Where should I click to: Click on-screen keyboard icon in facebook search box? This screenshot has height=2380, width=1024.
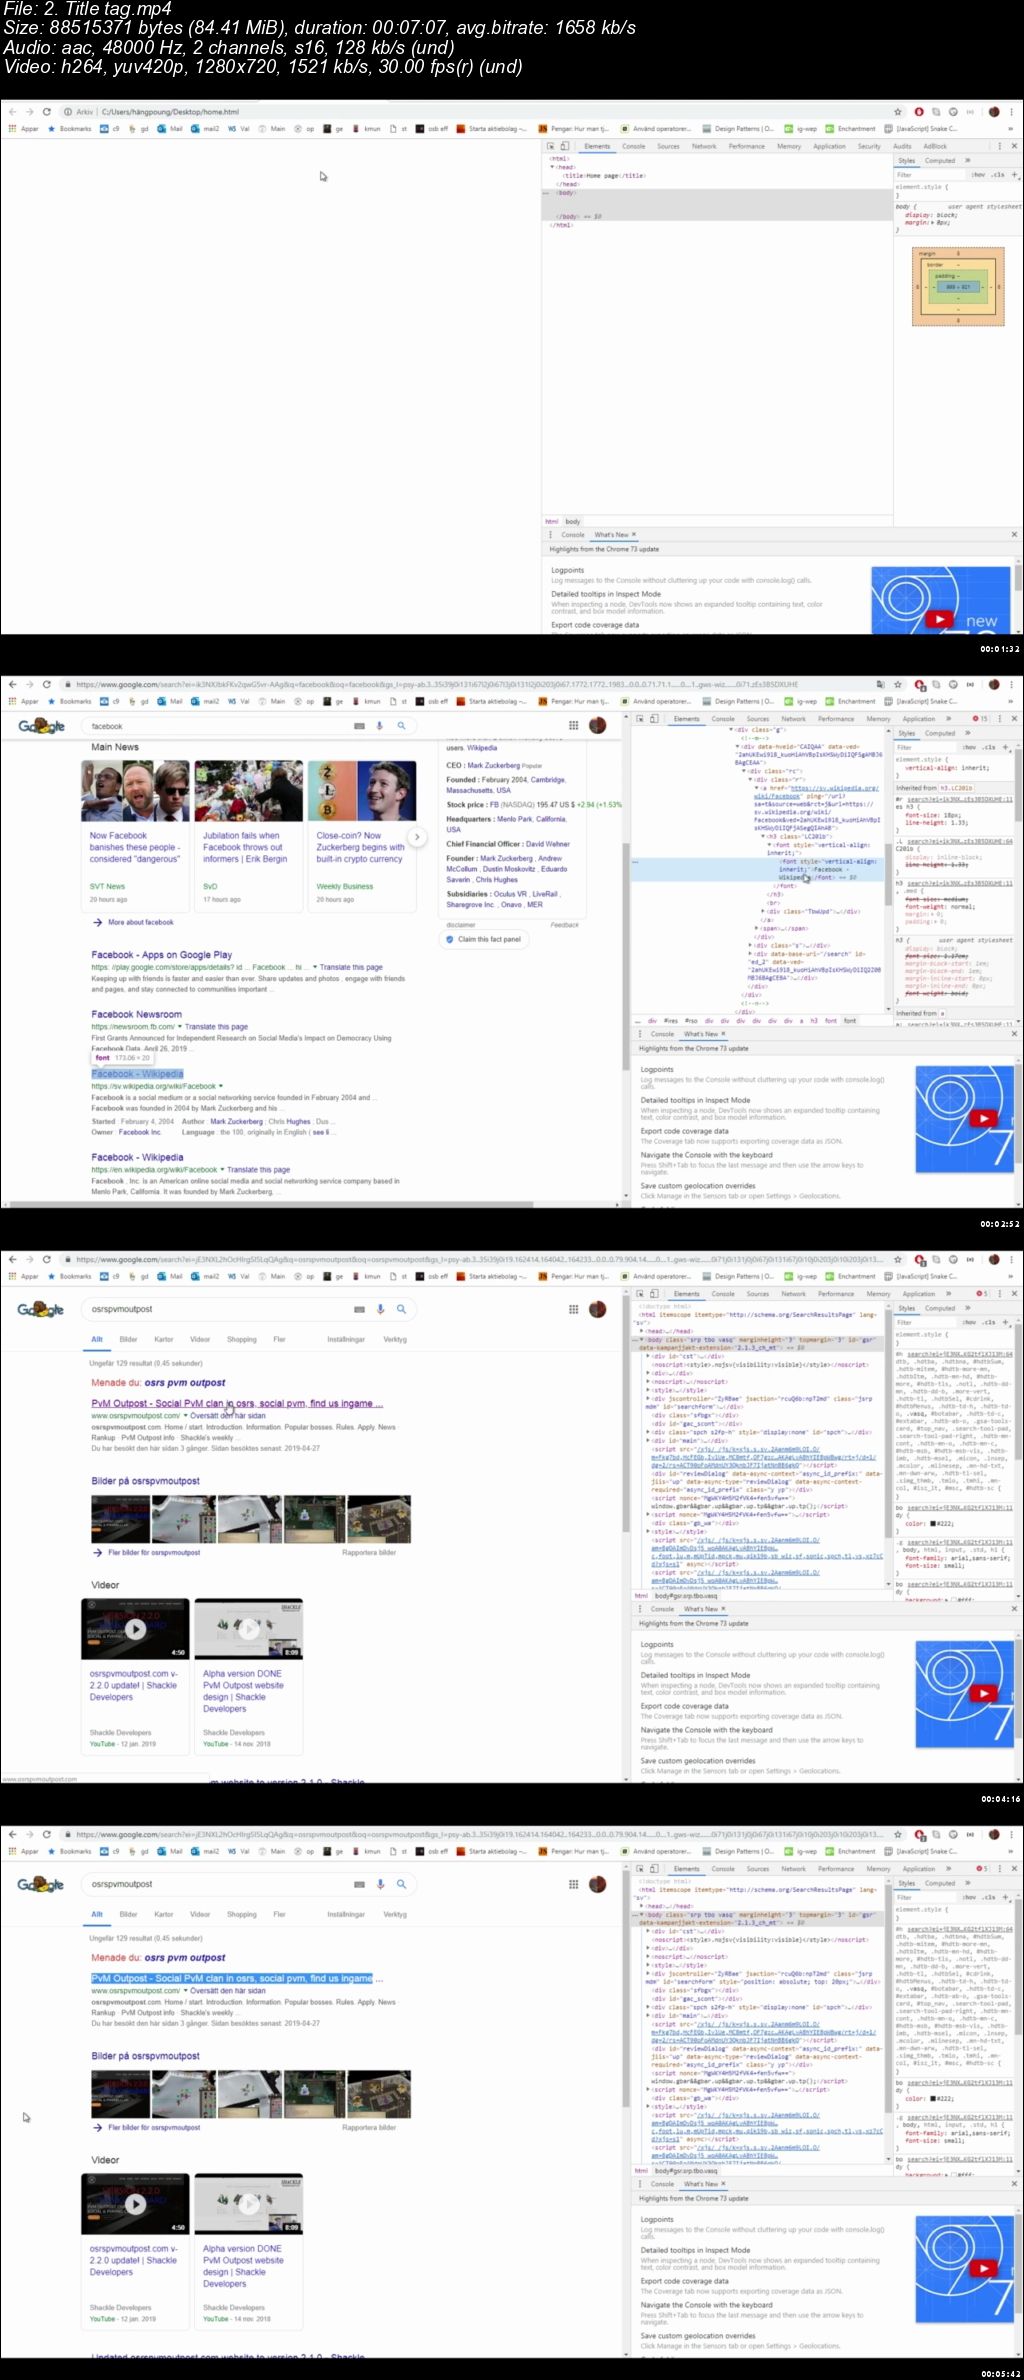(x=359, y=726)
